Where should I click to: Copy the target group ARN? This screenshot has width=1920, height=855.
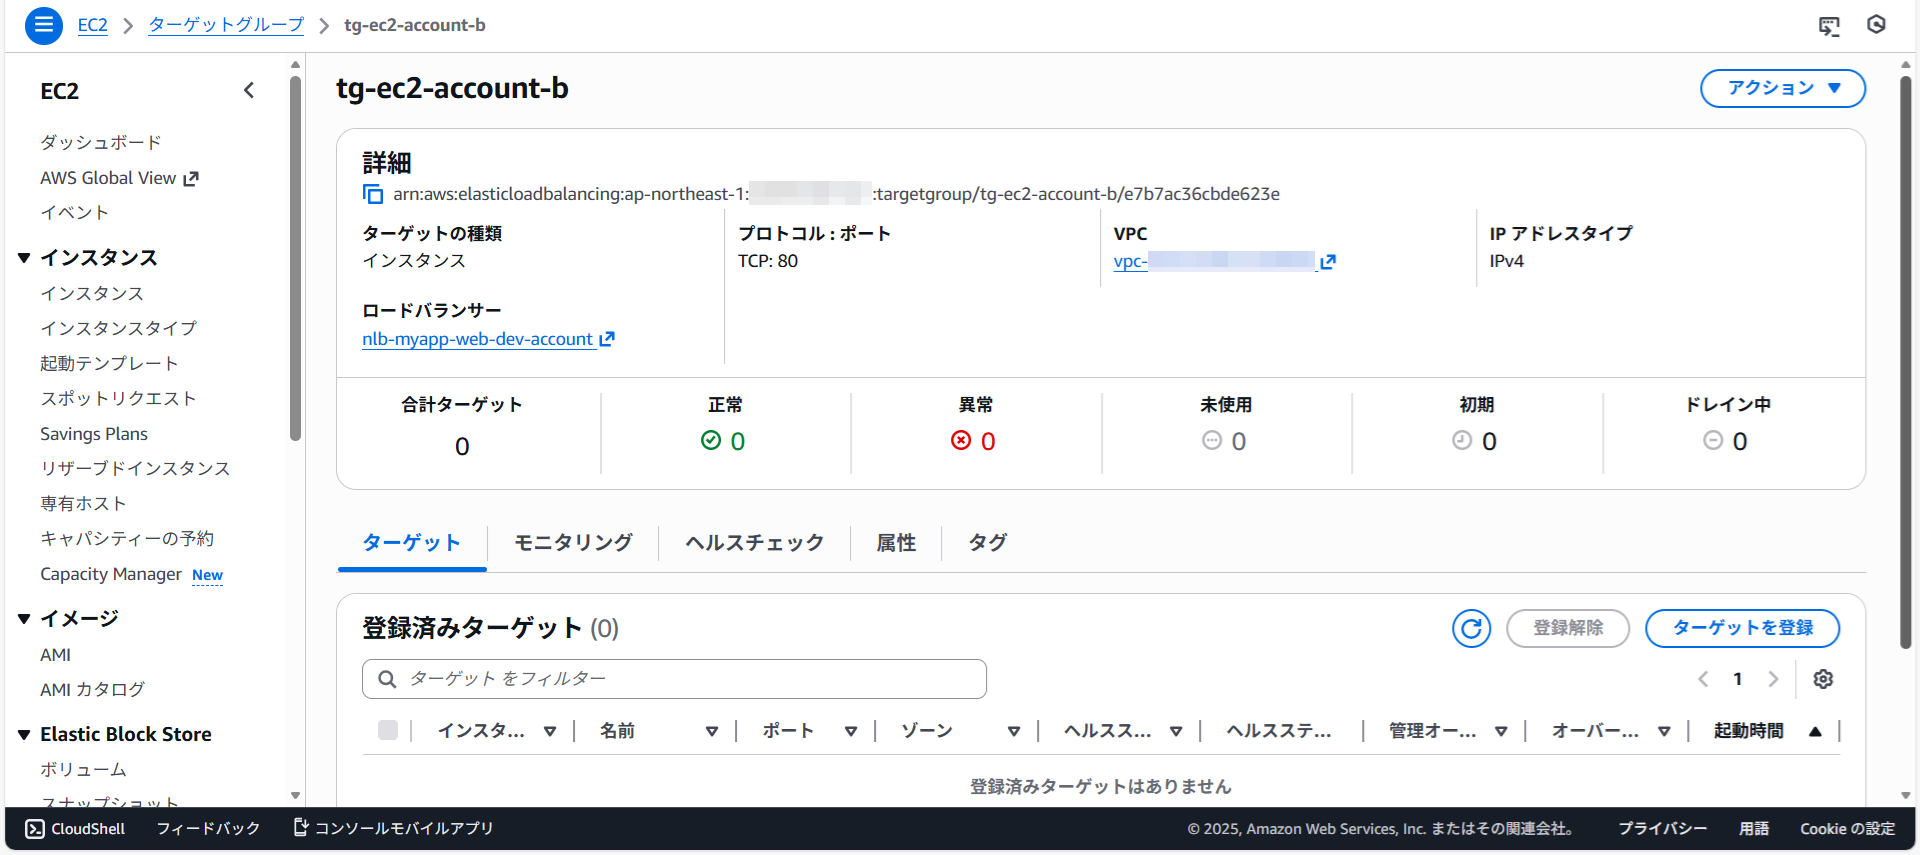pos(373,194)
